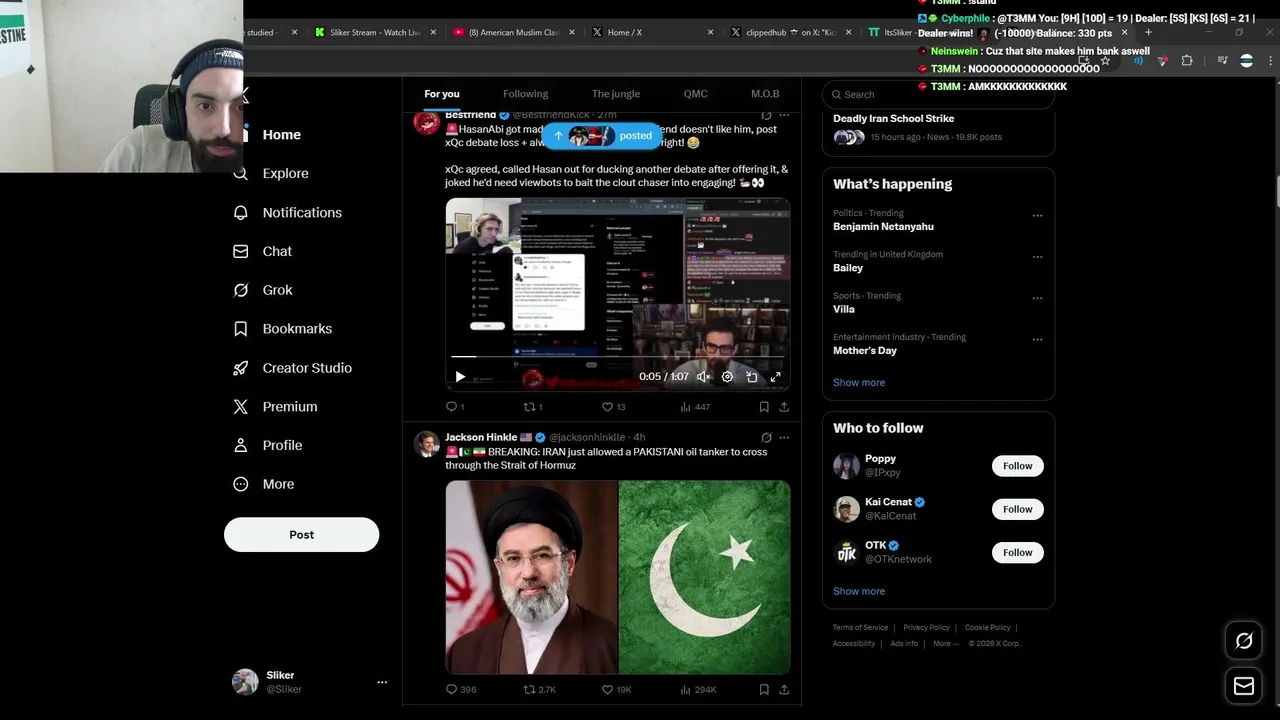Image resolution: width=1280 pixels, height=720 pixels.
Task: Open Chat envelope in sidebar
Action: [x=263, y=251]
